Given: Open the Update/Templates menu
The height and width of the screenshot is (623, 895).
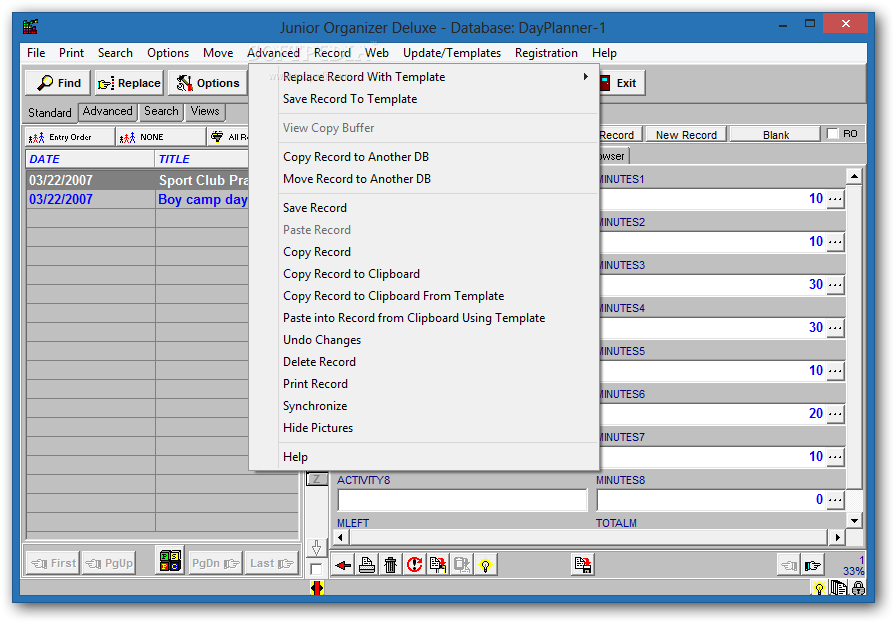Looking at the screenshot, I should click(x=451, y=53).
